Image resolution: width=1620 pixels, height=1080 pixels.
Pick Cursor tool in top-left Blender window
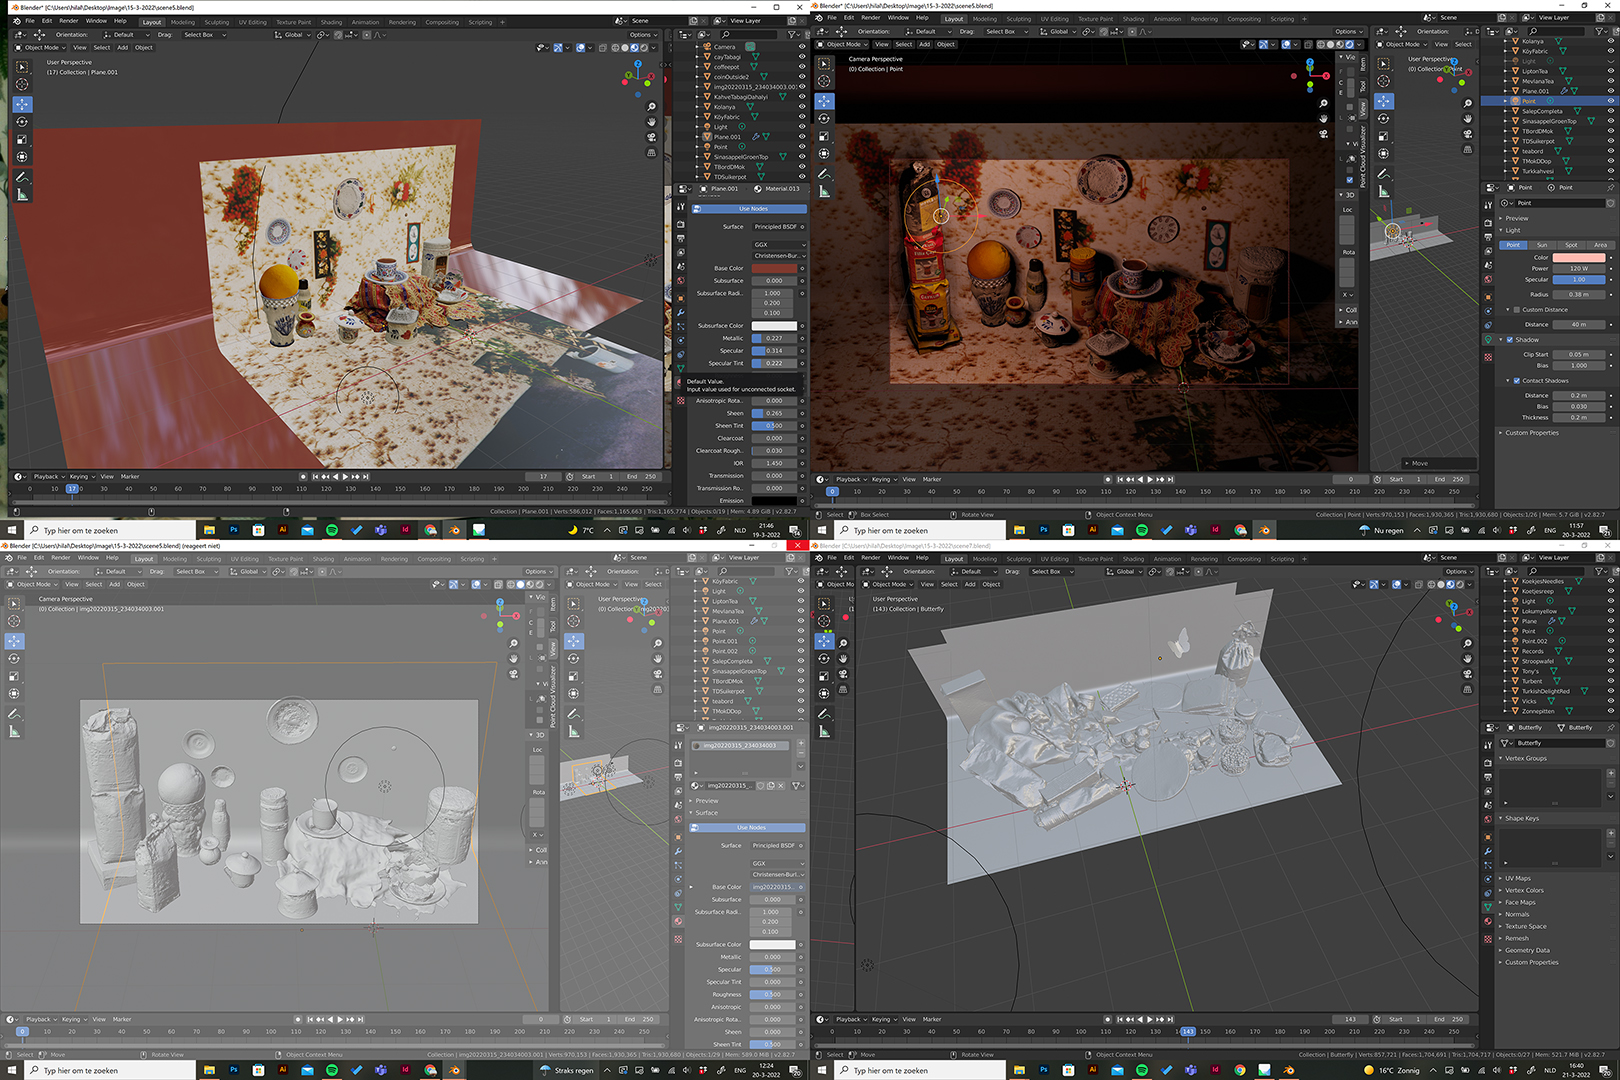(x=22, y=85)
